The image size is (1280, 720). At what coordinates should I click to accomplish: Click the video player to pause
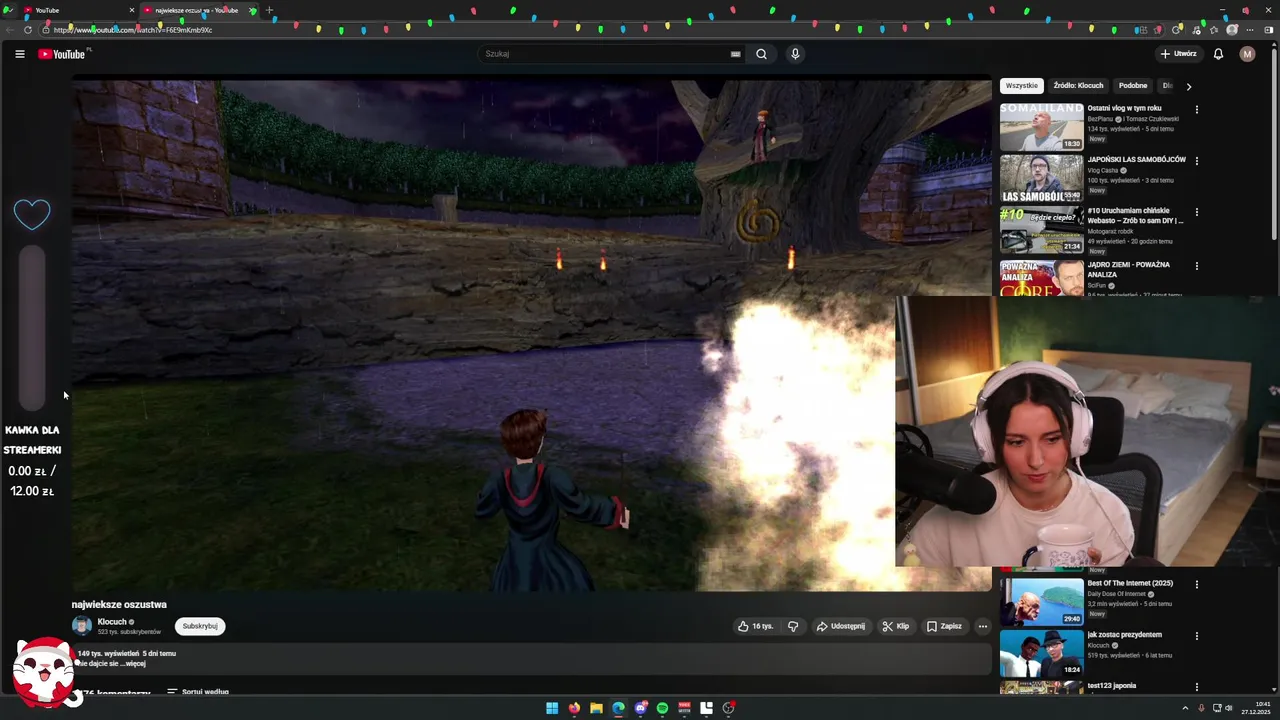(x=531, y=335)
